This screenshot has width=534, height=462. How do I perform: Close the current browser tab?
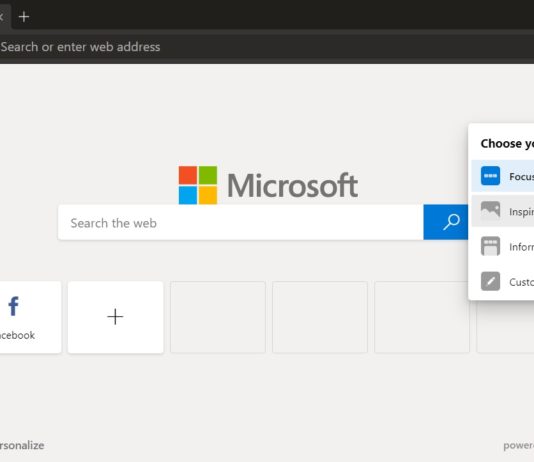pyautogui.click(x=1, y=16)
